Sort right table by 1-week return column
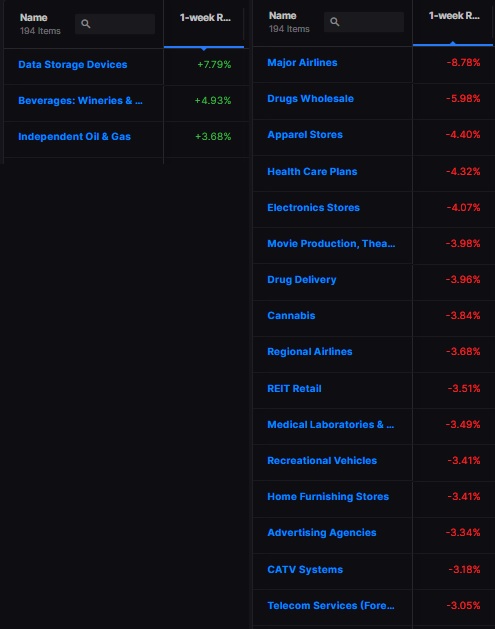This screenshot has width=495, height=629. pyautogui.click(x=454, y=16)
